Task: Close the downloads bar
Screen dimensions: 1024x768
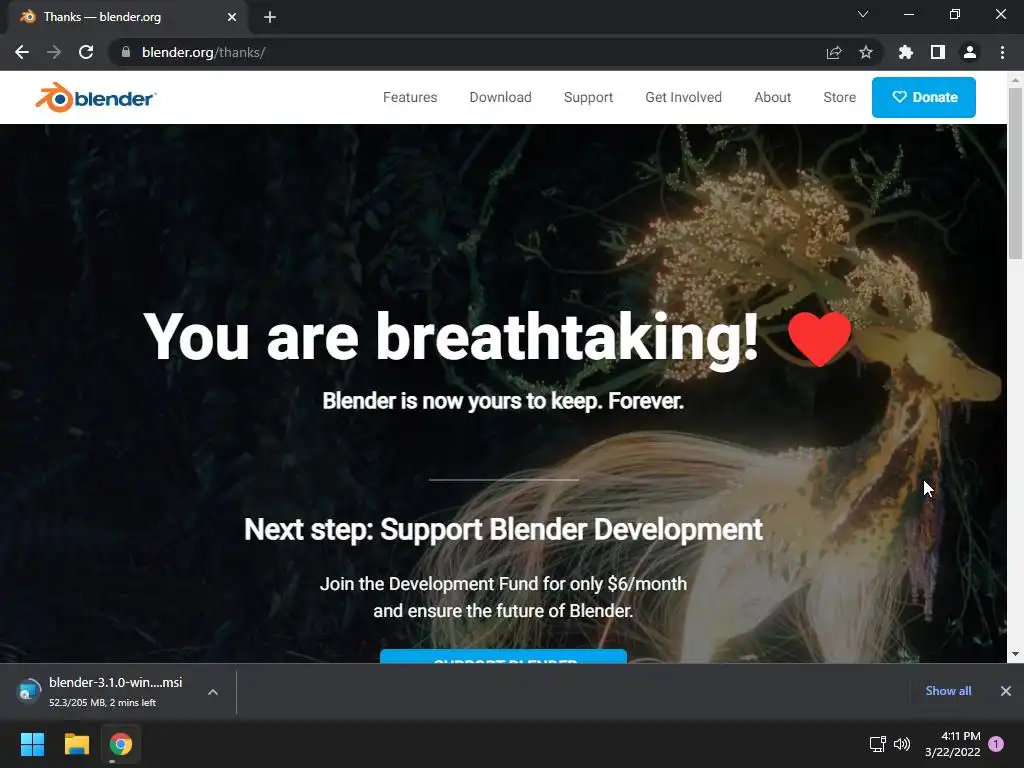Action: (1006, 691)
